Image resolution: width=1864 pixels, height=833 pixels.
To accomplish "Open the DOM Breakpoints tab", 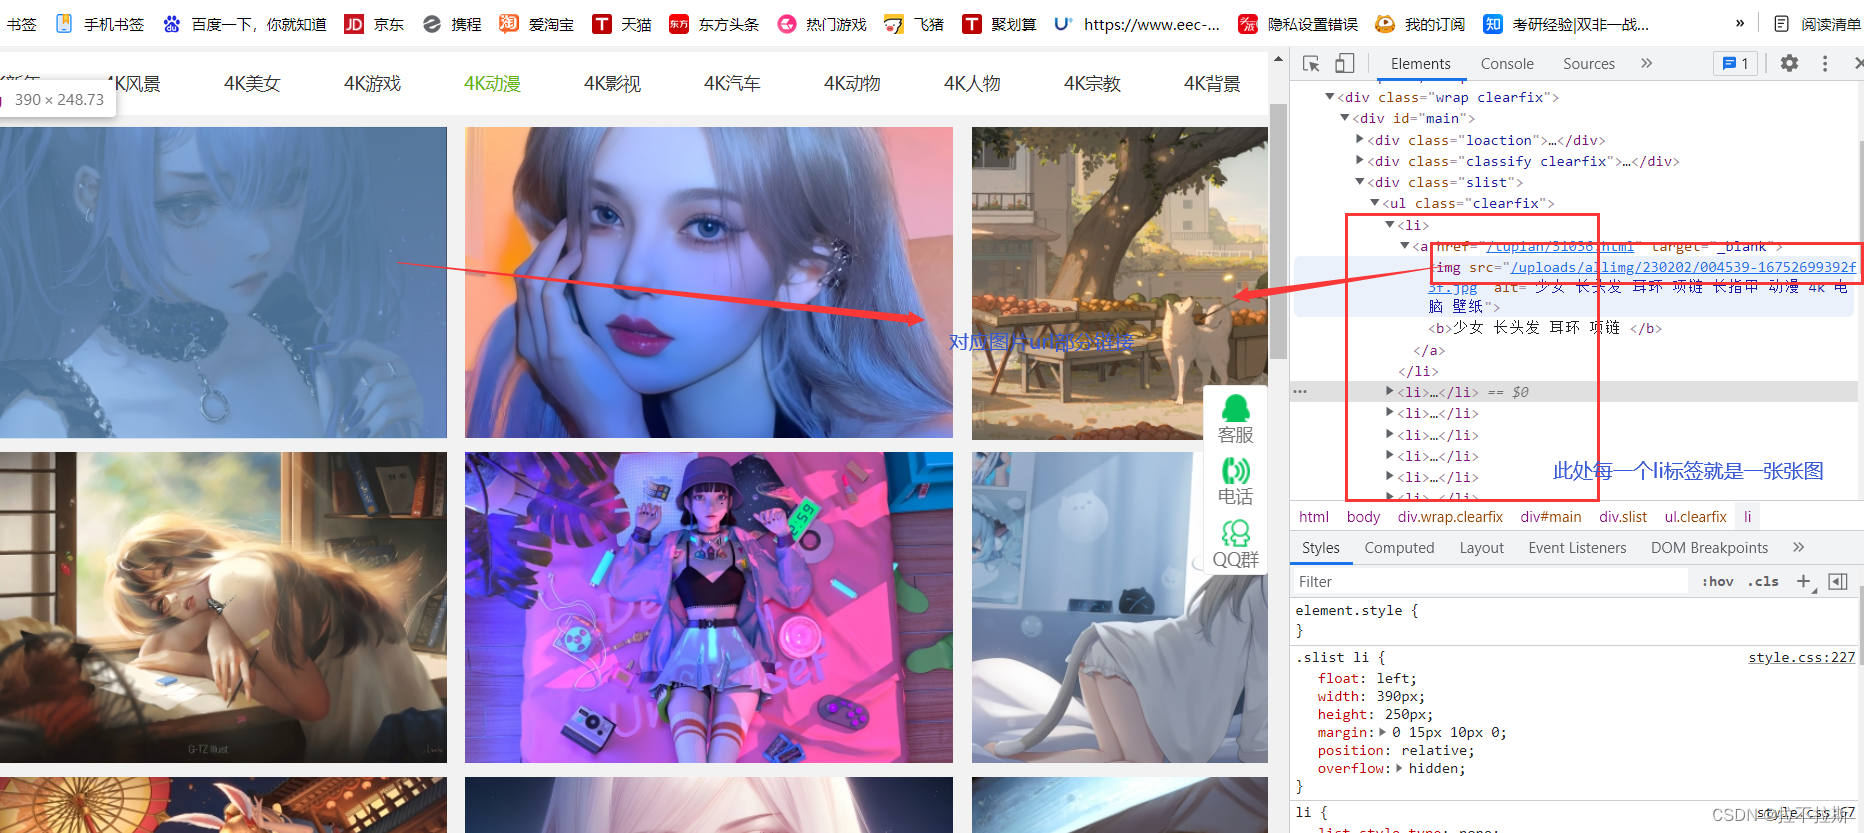I will pos(1709,547).
